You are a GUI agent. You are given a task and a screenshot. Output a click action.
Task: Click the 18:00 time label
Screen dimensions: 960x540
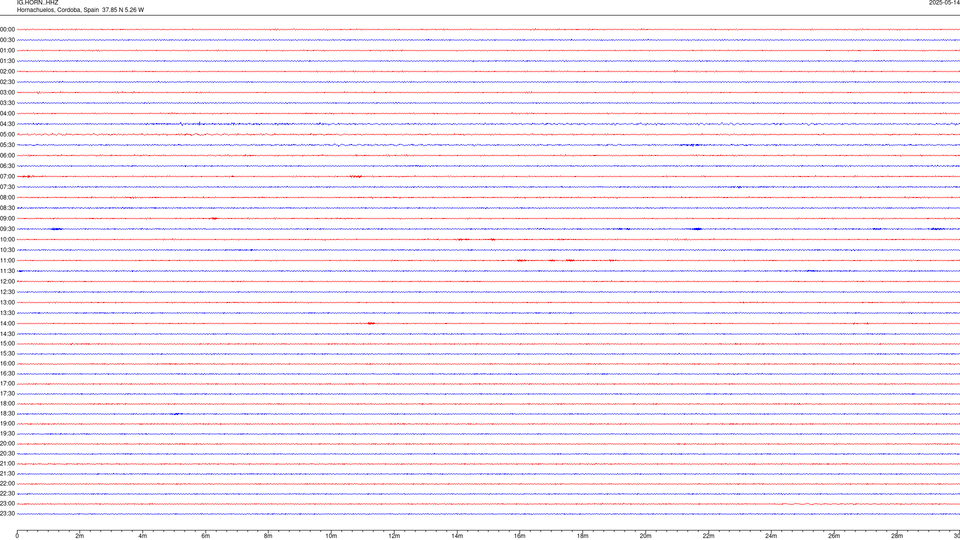coord(7,403)
